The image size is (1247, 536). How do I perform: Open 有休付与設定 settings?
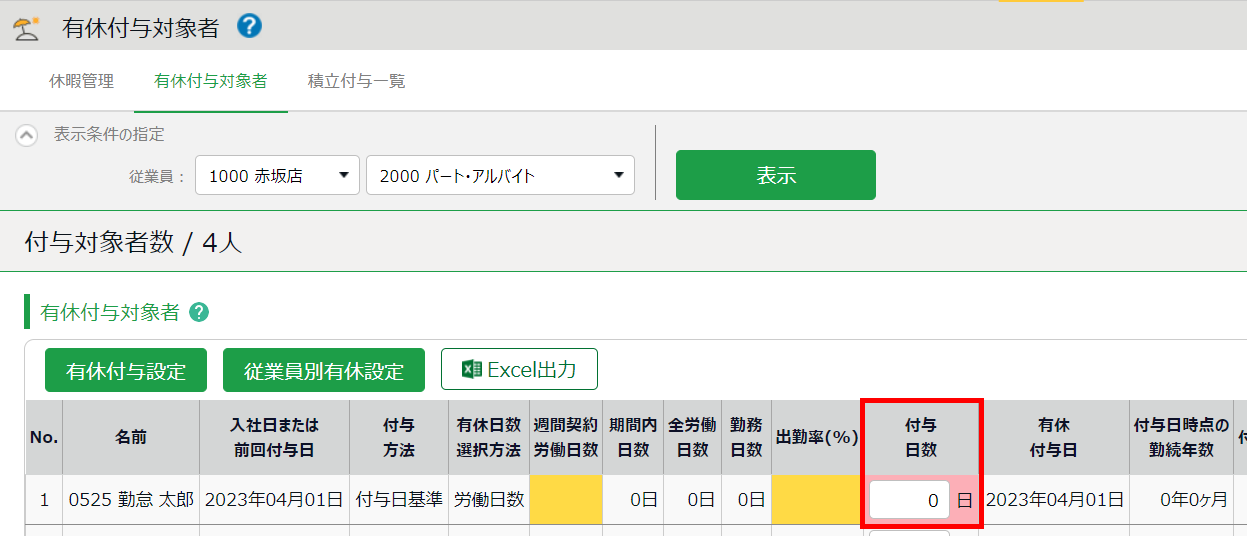click(x=126, y=371)
